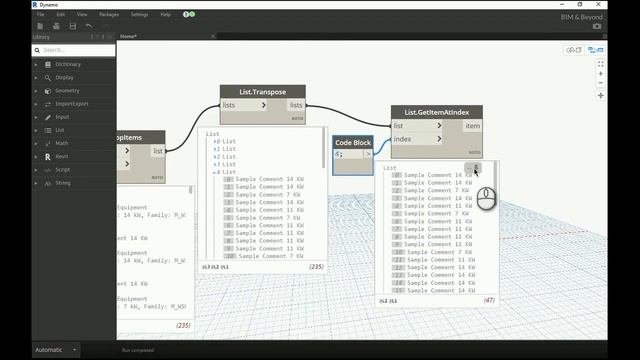Click the Transpose preview vertical scrollbar
The width and height of the screenshot is (640, 360).
(324, 148)
